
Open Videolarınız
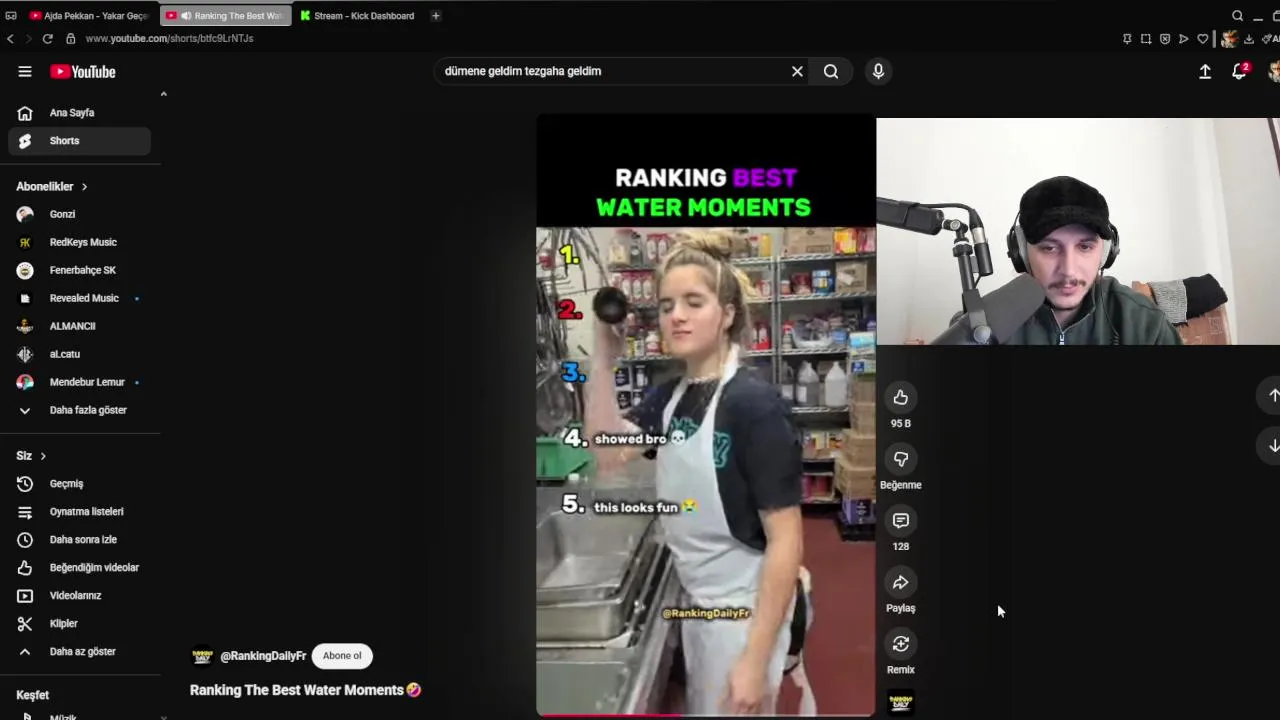pyautogui.click(x=80, y=596)
